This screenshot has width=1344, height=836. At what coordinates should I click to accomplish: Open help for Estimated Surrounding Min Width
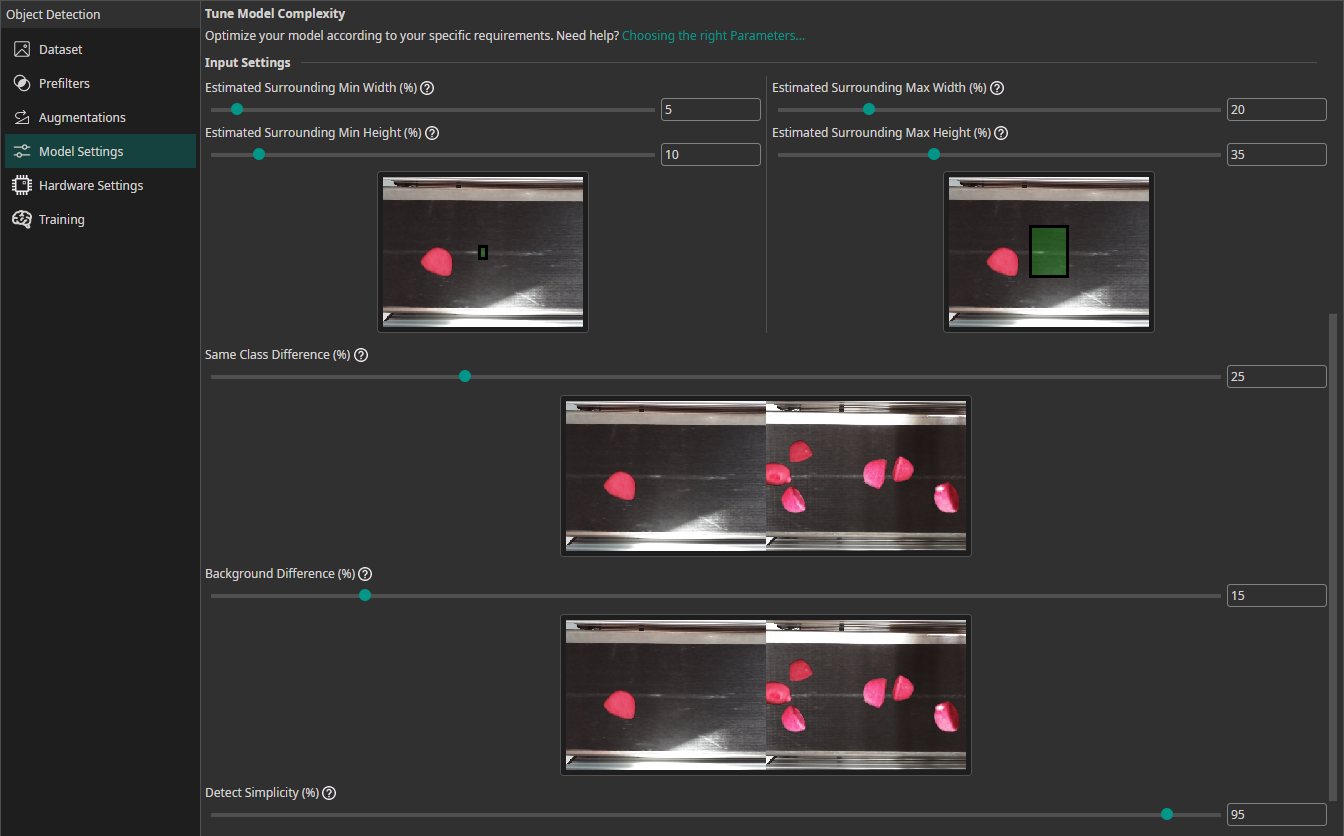click(427, 88)
